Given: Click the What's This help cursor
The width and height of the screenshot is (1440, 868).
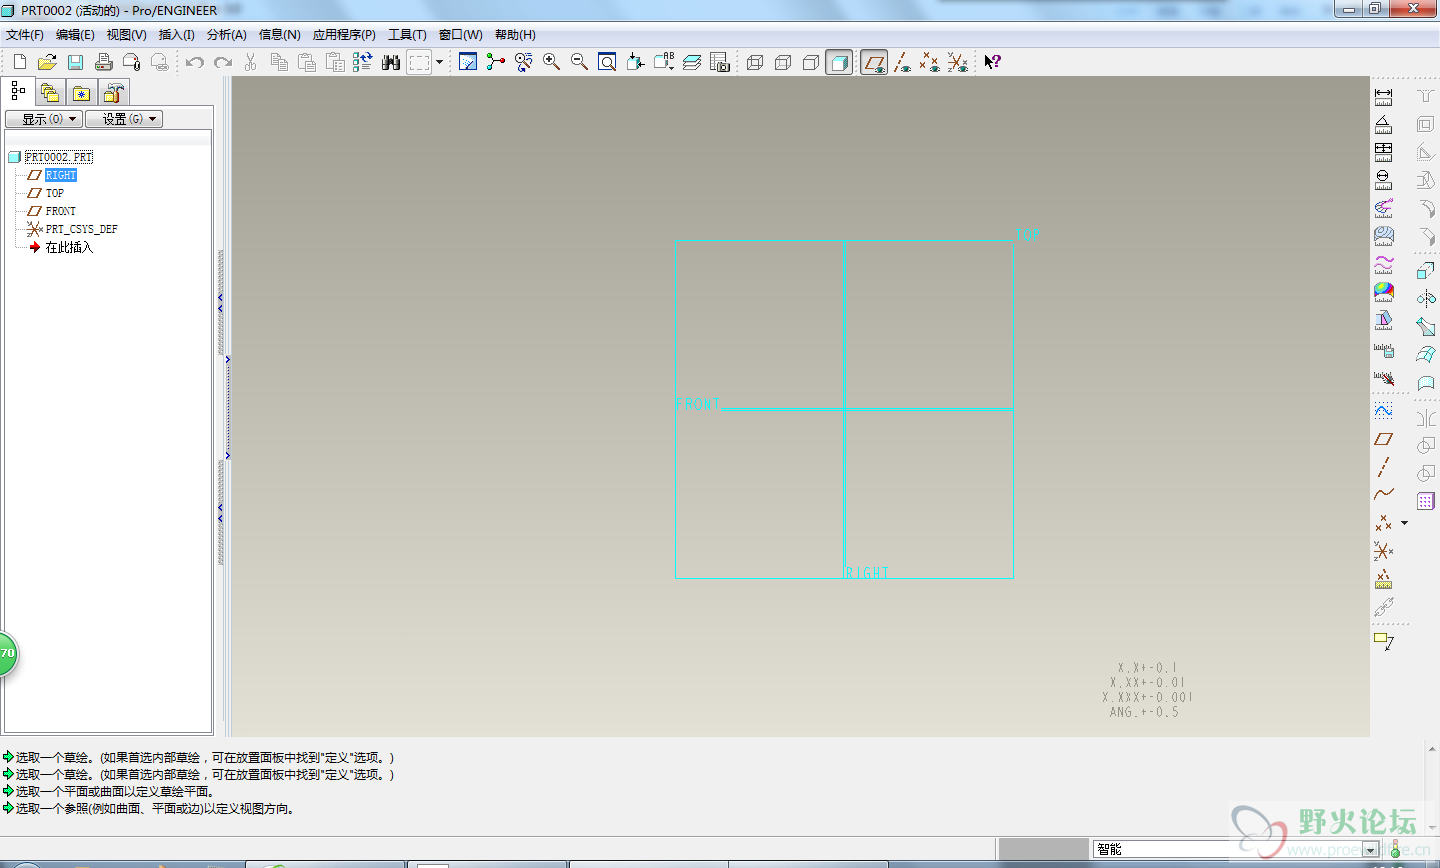Looking at the screenshot, I should [992, 62].
